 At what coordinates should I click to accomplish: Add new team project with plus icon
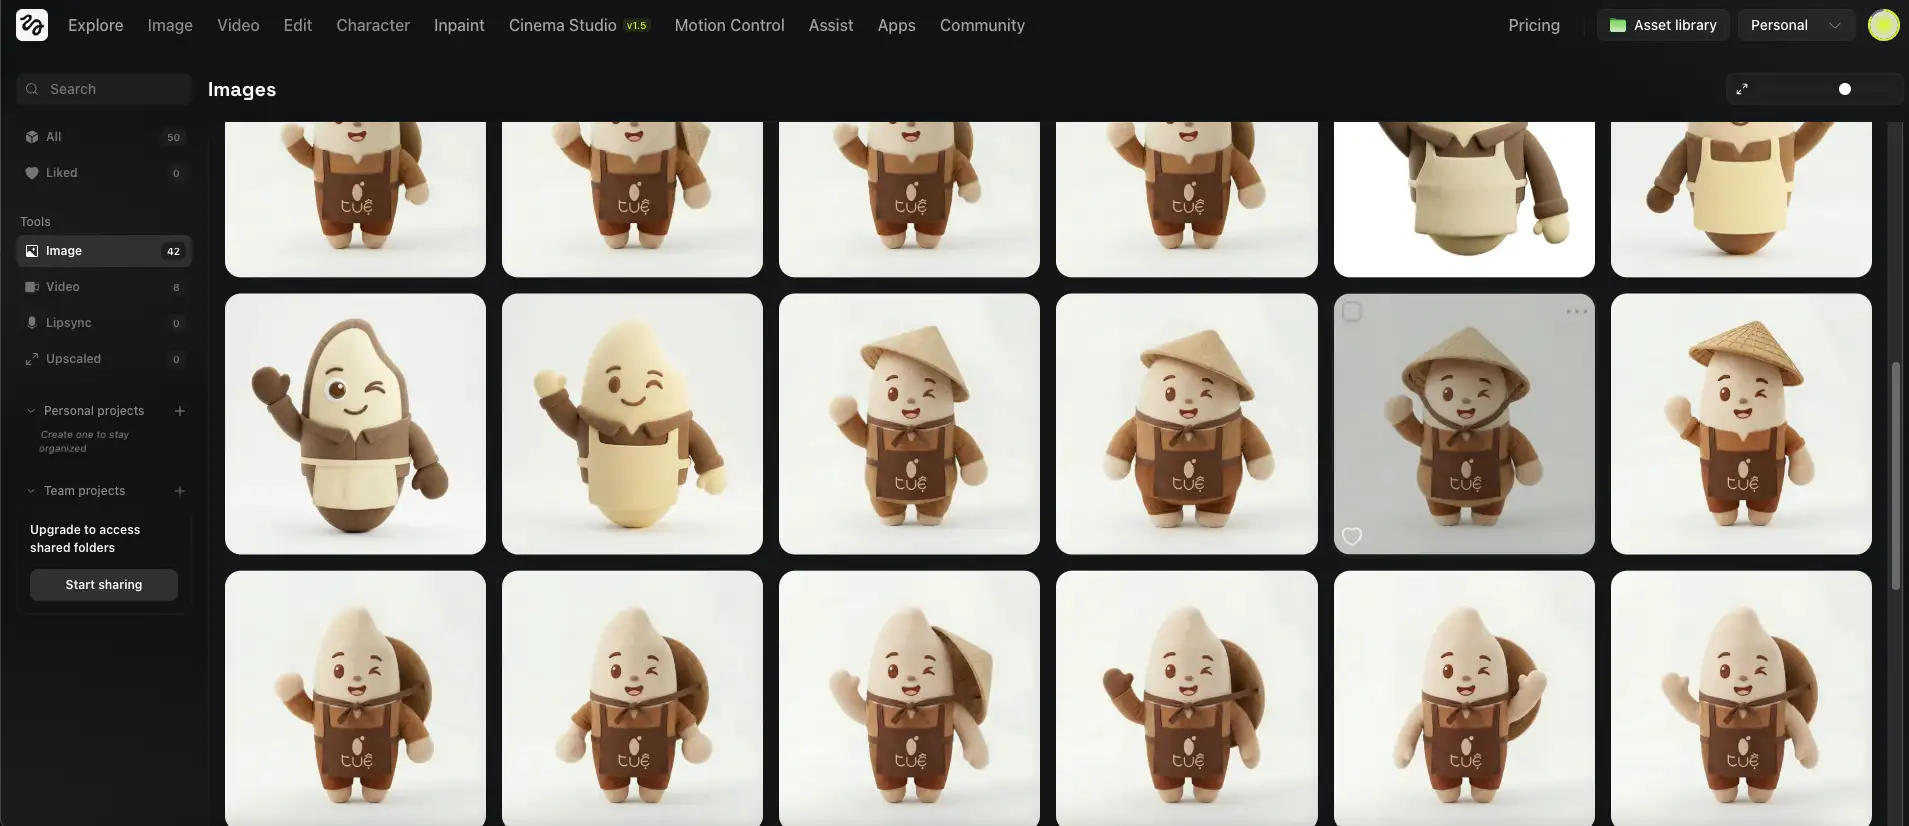pos(180,491)
